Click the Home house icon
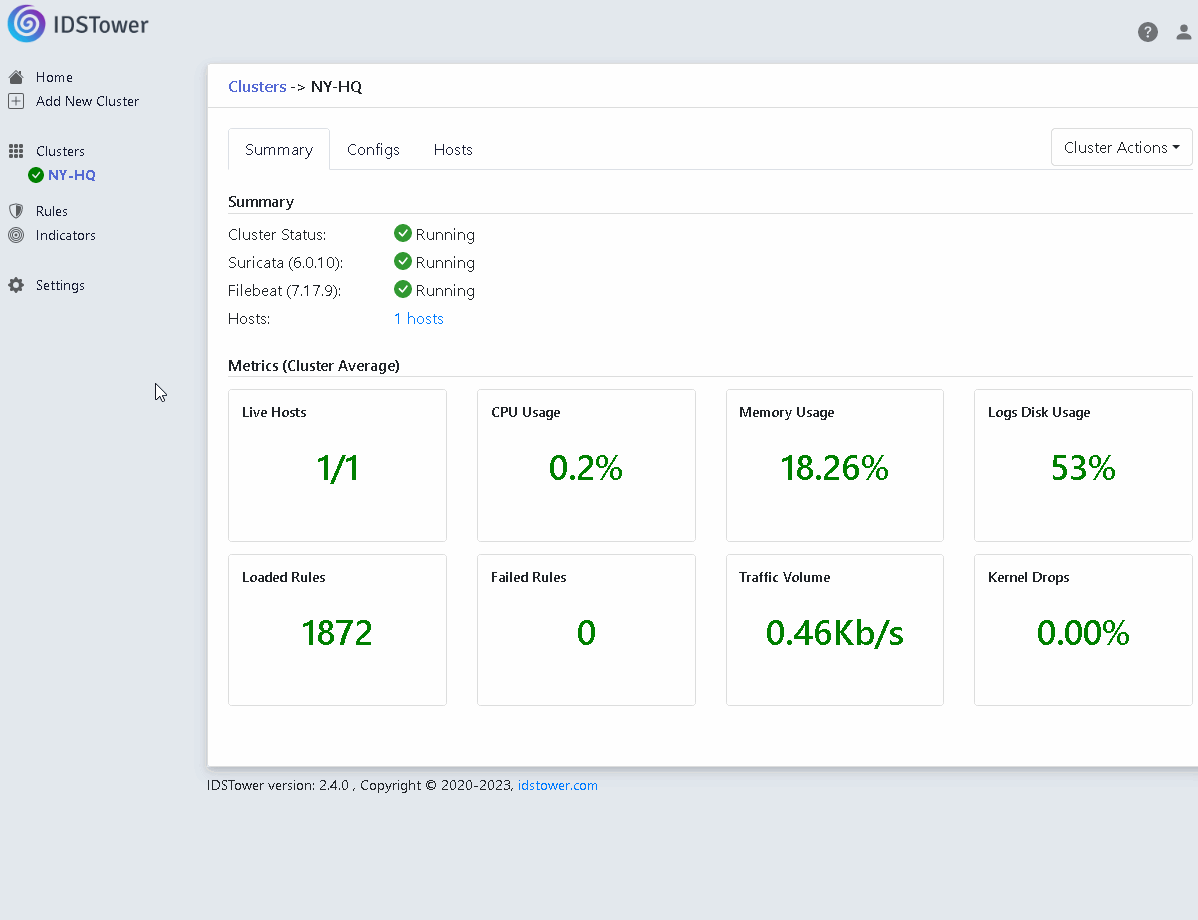The width and height of the screenshot is (1198, 920). point(16,77)
